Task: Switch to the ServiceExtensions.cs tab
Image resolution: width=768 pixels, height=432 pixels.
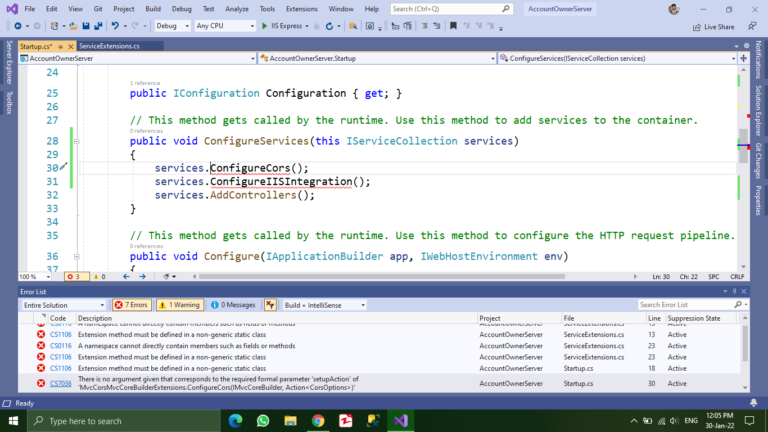Action: 110,46
